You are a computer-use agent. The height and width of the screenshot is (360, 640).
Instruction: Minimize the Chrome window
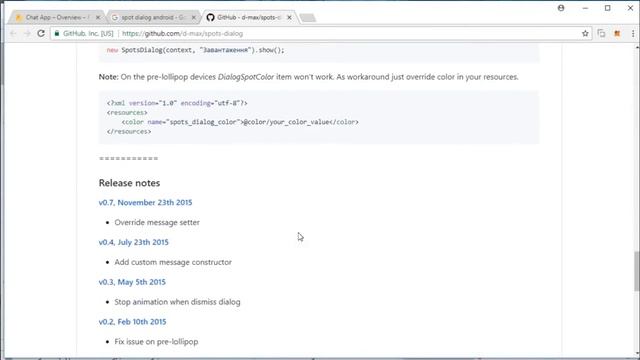(x=585, y=8)
